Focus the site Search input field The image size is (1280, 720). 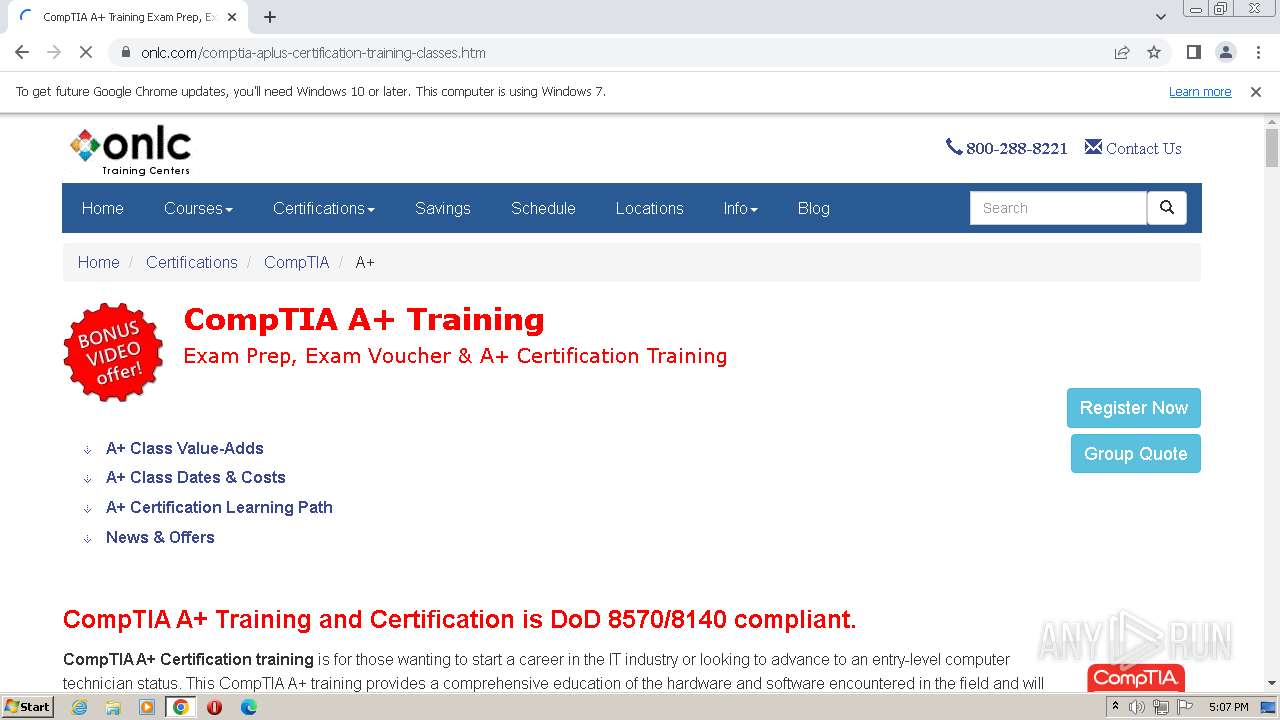pos(1058,208)
